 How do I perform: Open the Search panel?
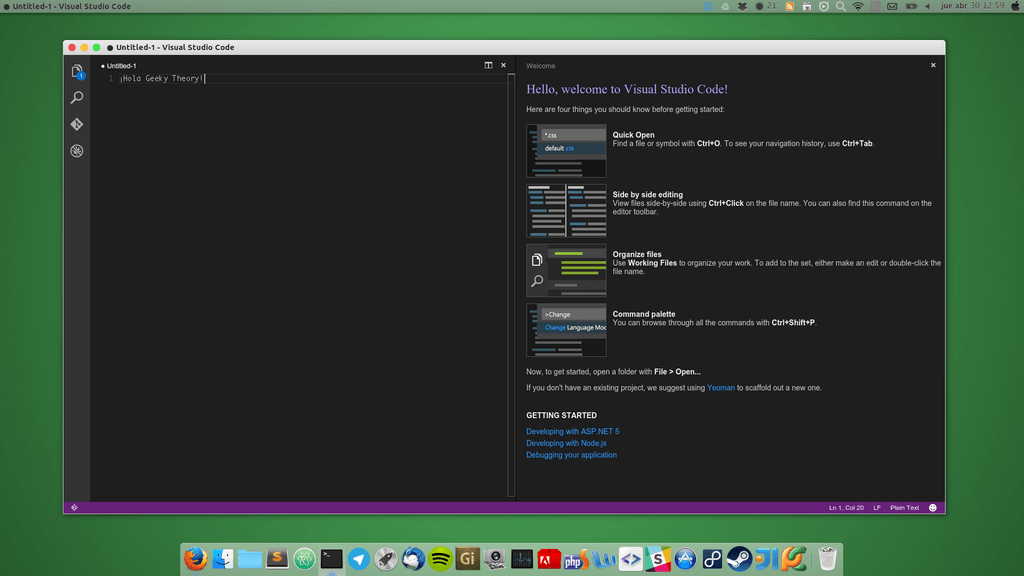76,98
